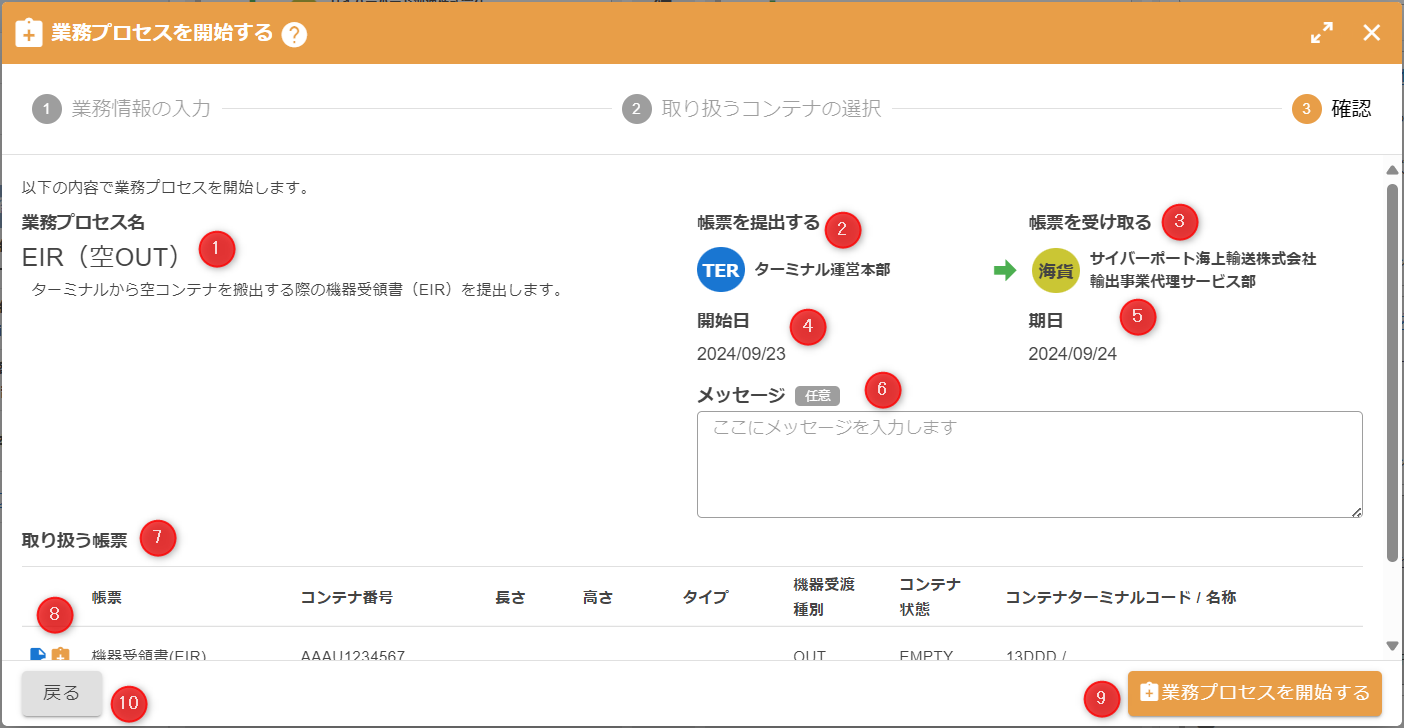The image size is (1404, 728).
Task: Click the help question mark icon
Action: 294,34
